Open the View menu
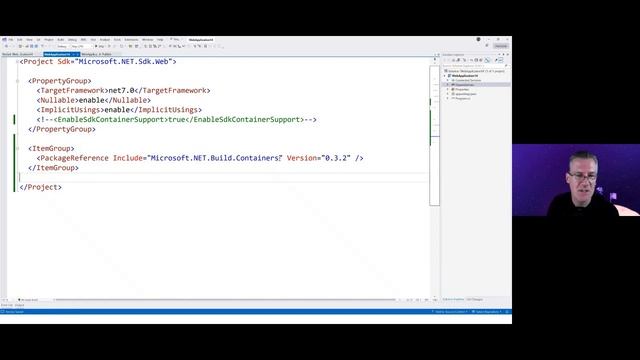The height and width of the screenshot is (360, 640). tap(29, 40)
